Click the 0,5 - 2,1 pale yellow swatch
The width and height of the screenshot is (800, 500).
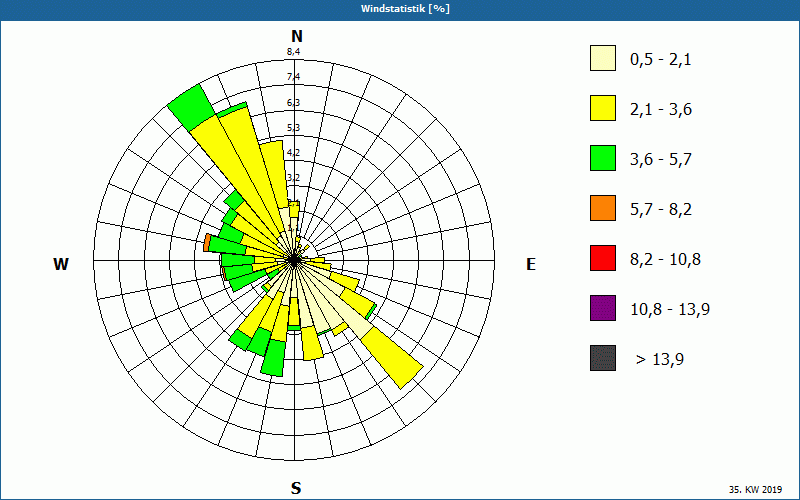point(603,58)
